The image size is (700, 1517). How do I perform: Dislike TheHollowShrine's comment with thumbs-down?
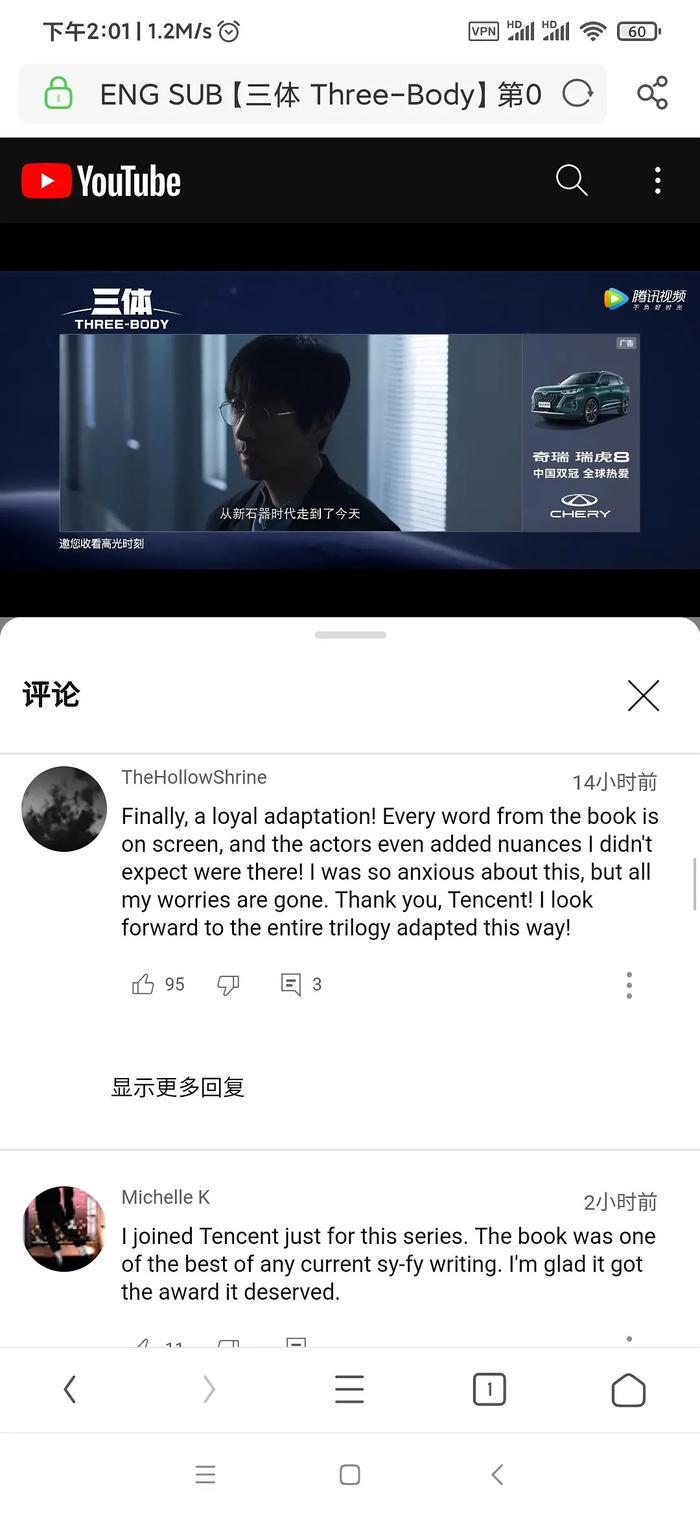pyautogui.click(x=228, y=985)
